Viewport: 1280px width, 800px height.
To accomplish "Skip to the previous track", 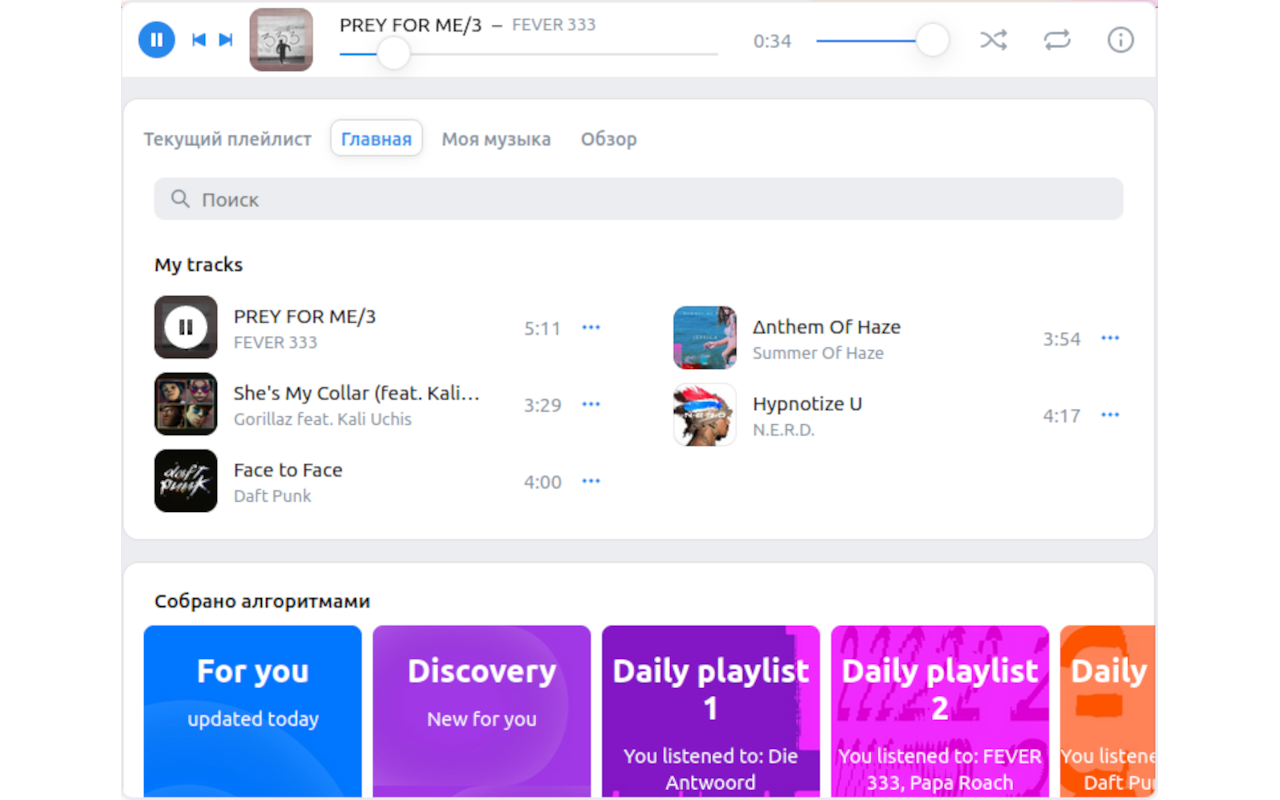I will [199, 40].
